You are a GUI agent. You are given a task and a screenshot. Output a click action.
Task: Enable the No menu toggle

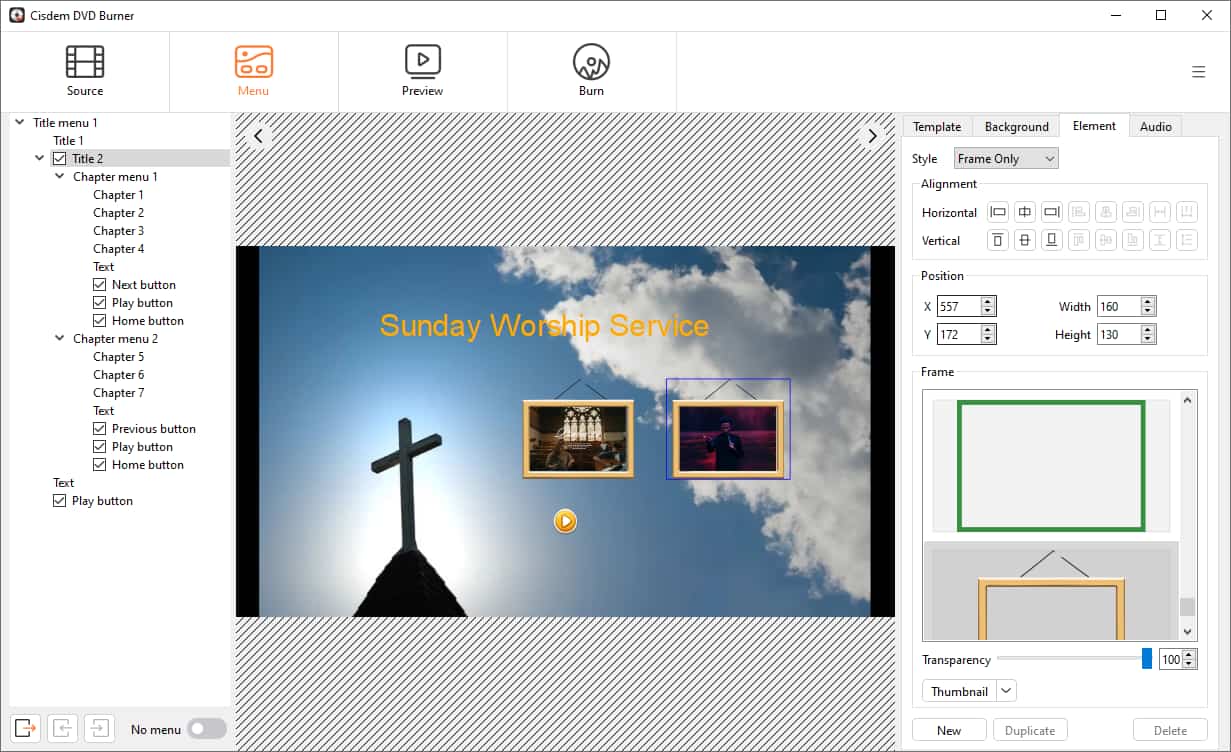click(x=207, y=730)
